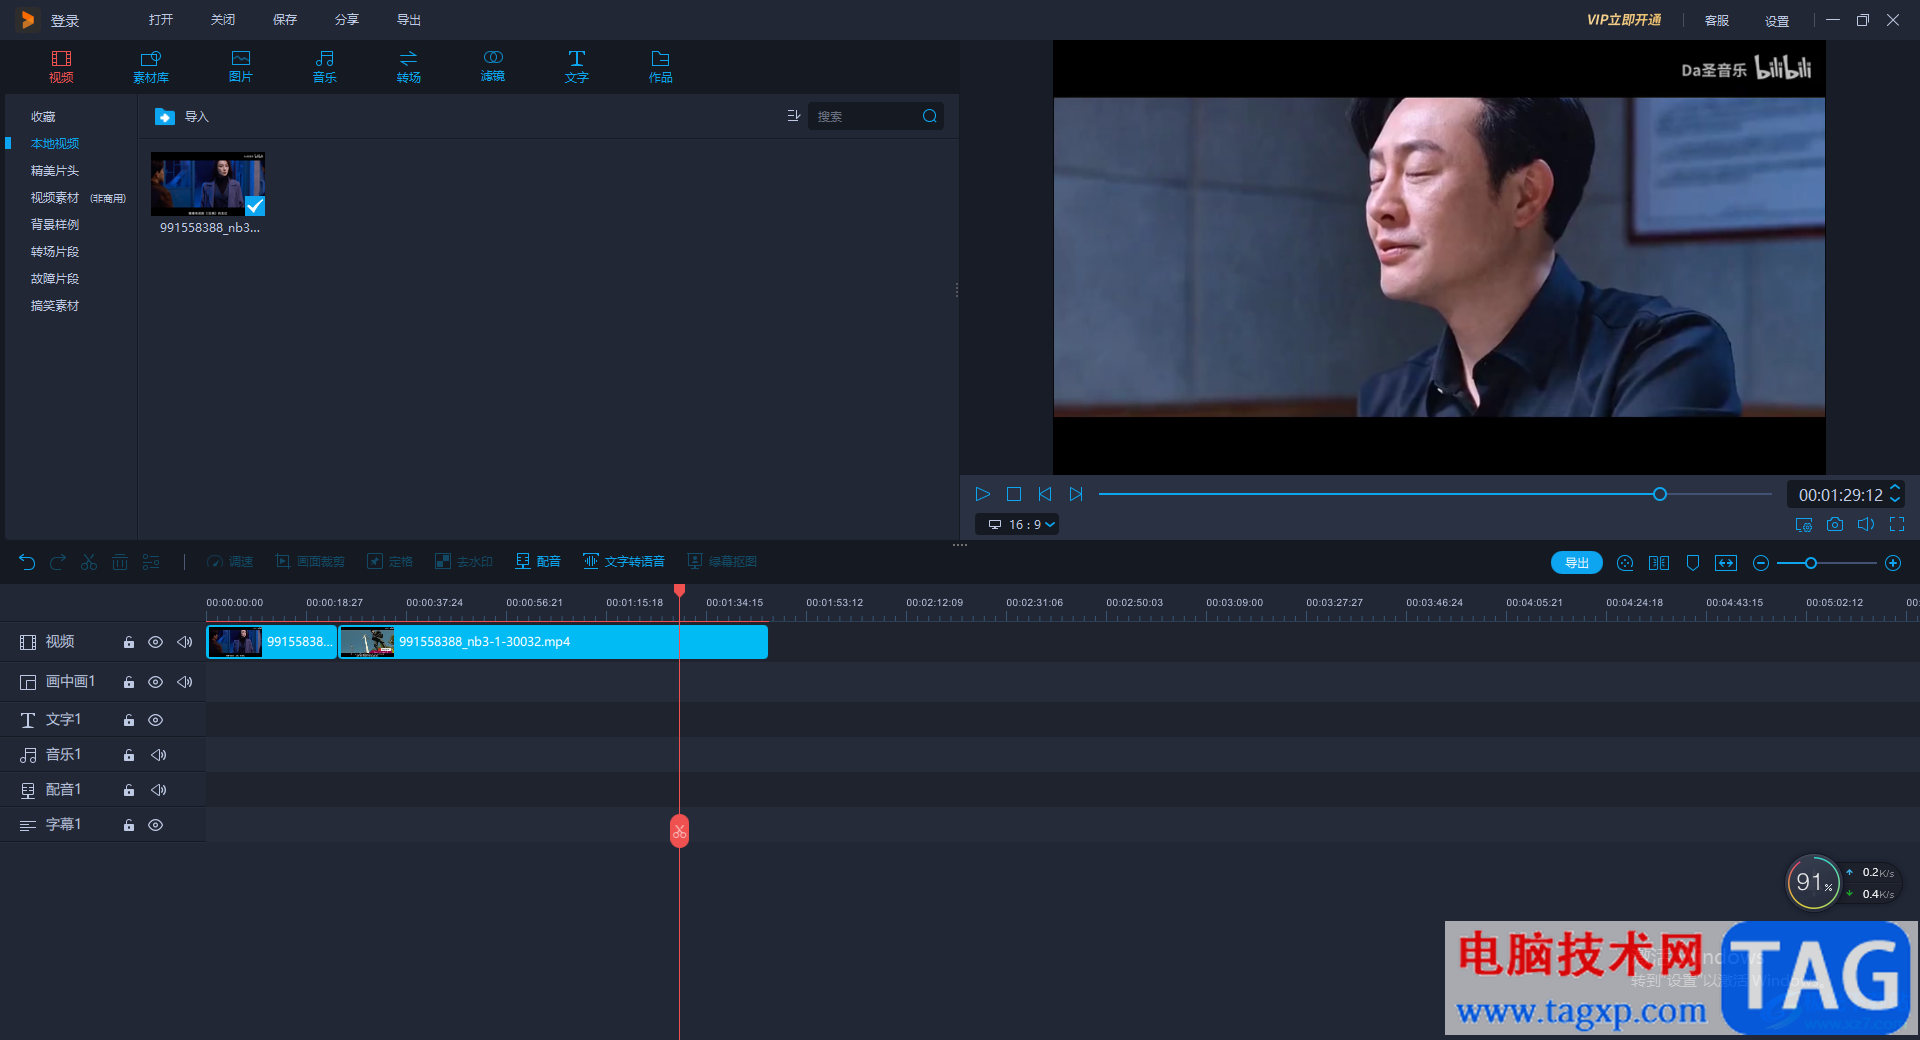
Task: Open the 保存 menu item
Action: [x=285, y=20]
